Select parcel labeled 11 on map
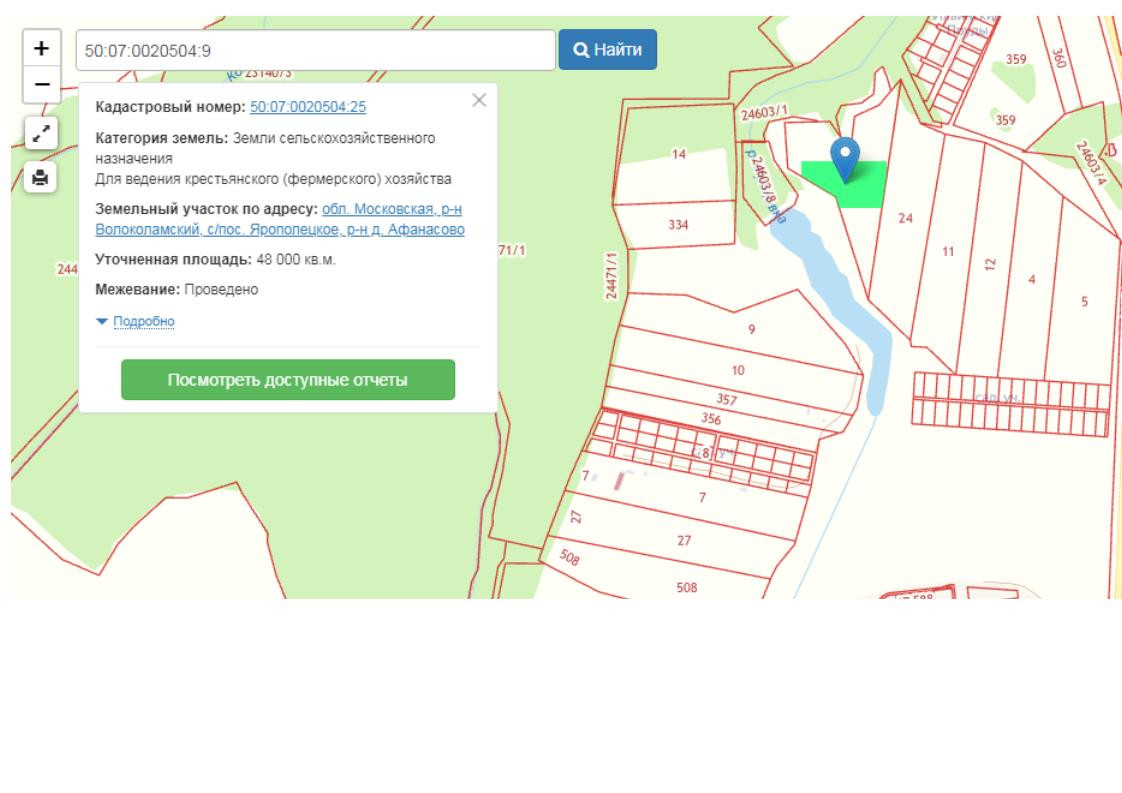 point(948,251)
